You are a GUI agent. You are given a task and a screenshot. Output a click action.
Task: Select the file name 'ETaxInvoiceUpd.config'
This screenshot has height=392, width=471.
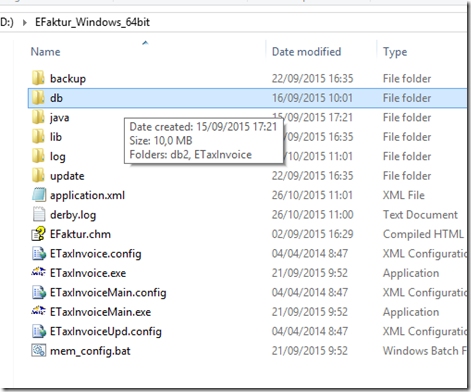pos(106,332)
